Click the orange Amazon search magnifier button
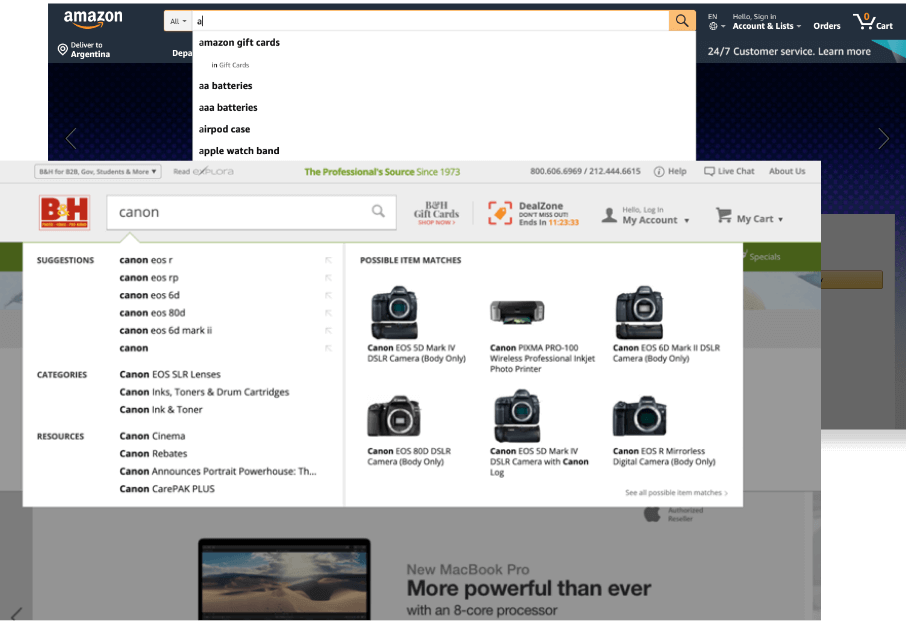This screenshot has width=906, height=621. click(x=682, y=21)
